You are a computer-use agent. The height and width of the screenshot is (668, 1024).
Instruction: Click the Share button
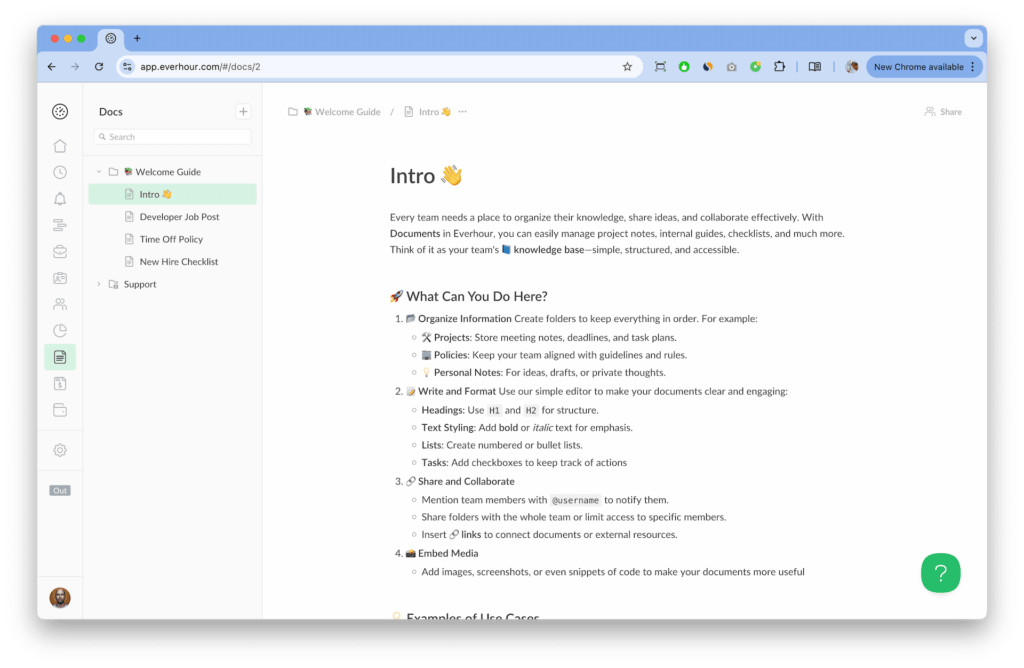pos(941,111)
